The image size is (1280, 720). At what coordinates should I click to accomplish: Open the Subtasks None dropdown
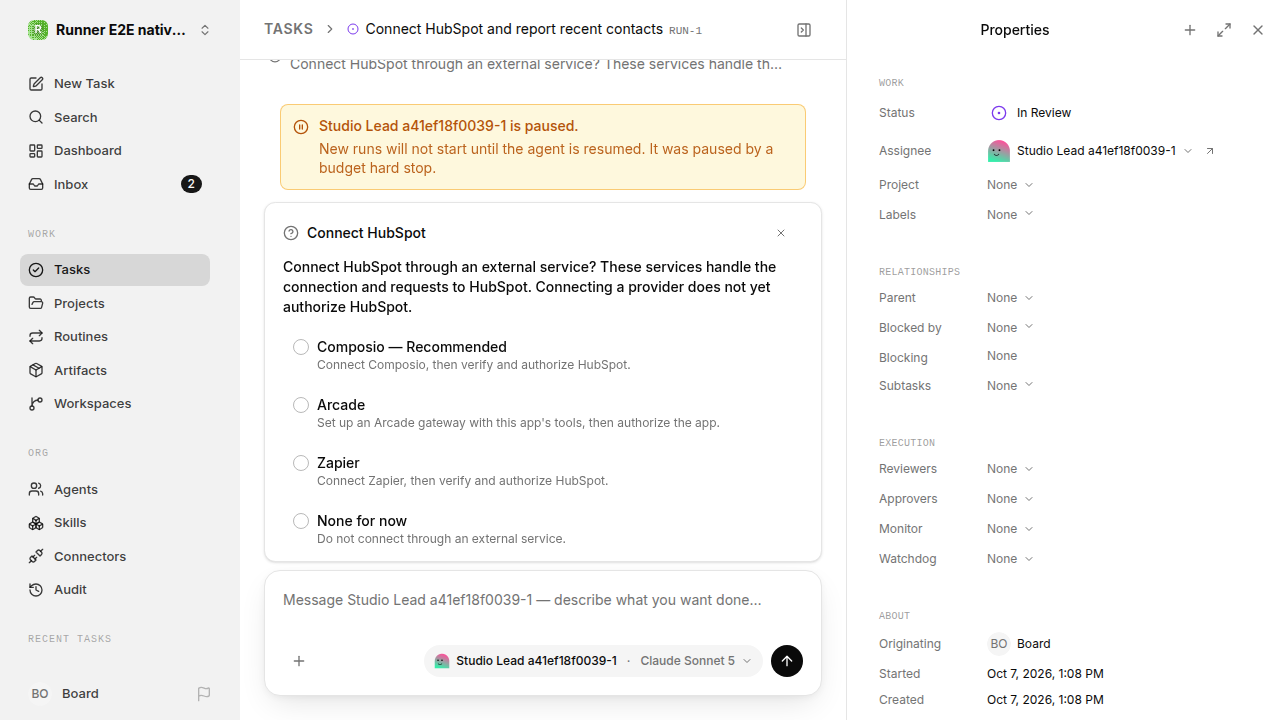[1010, 386]
